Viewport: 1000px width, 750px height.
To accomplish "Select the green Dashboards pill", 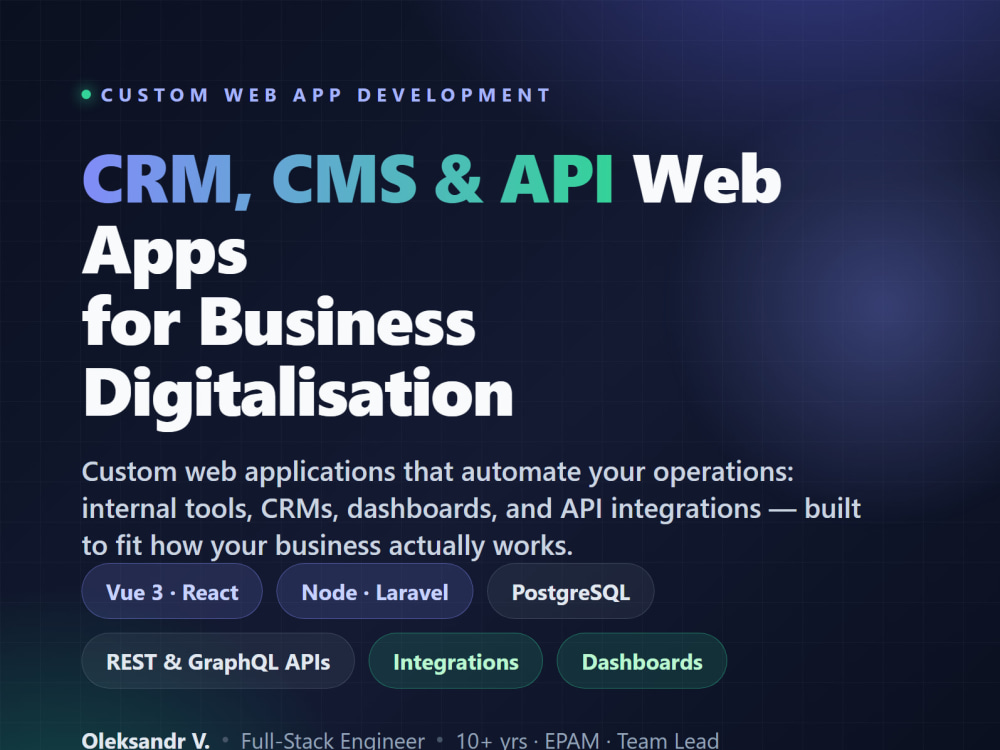I will 642,661.
